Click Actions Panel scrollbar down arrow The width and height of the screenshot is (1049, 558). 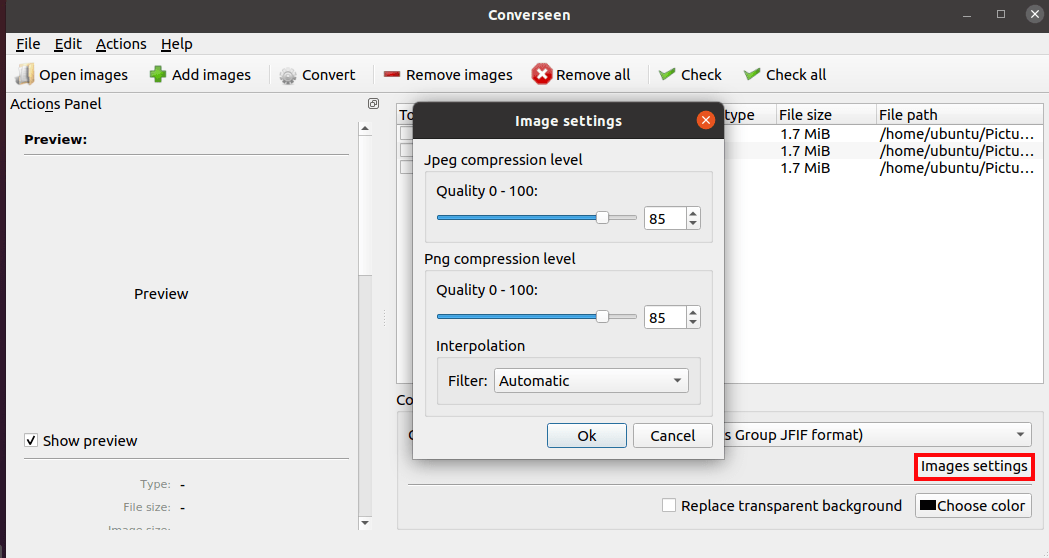coord(365,523)
